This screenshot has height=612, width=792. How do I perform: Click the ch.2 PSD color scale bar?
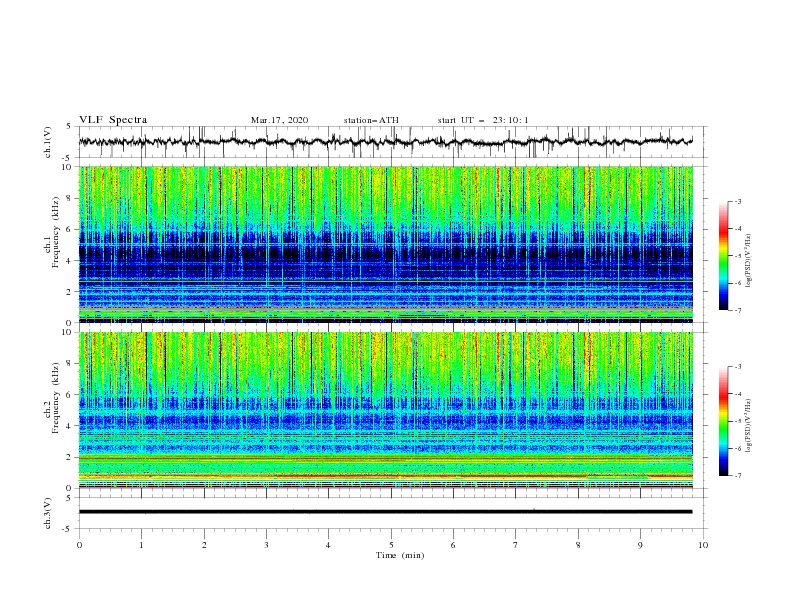(x=723, y=421)
